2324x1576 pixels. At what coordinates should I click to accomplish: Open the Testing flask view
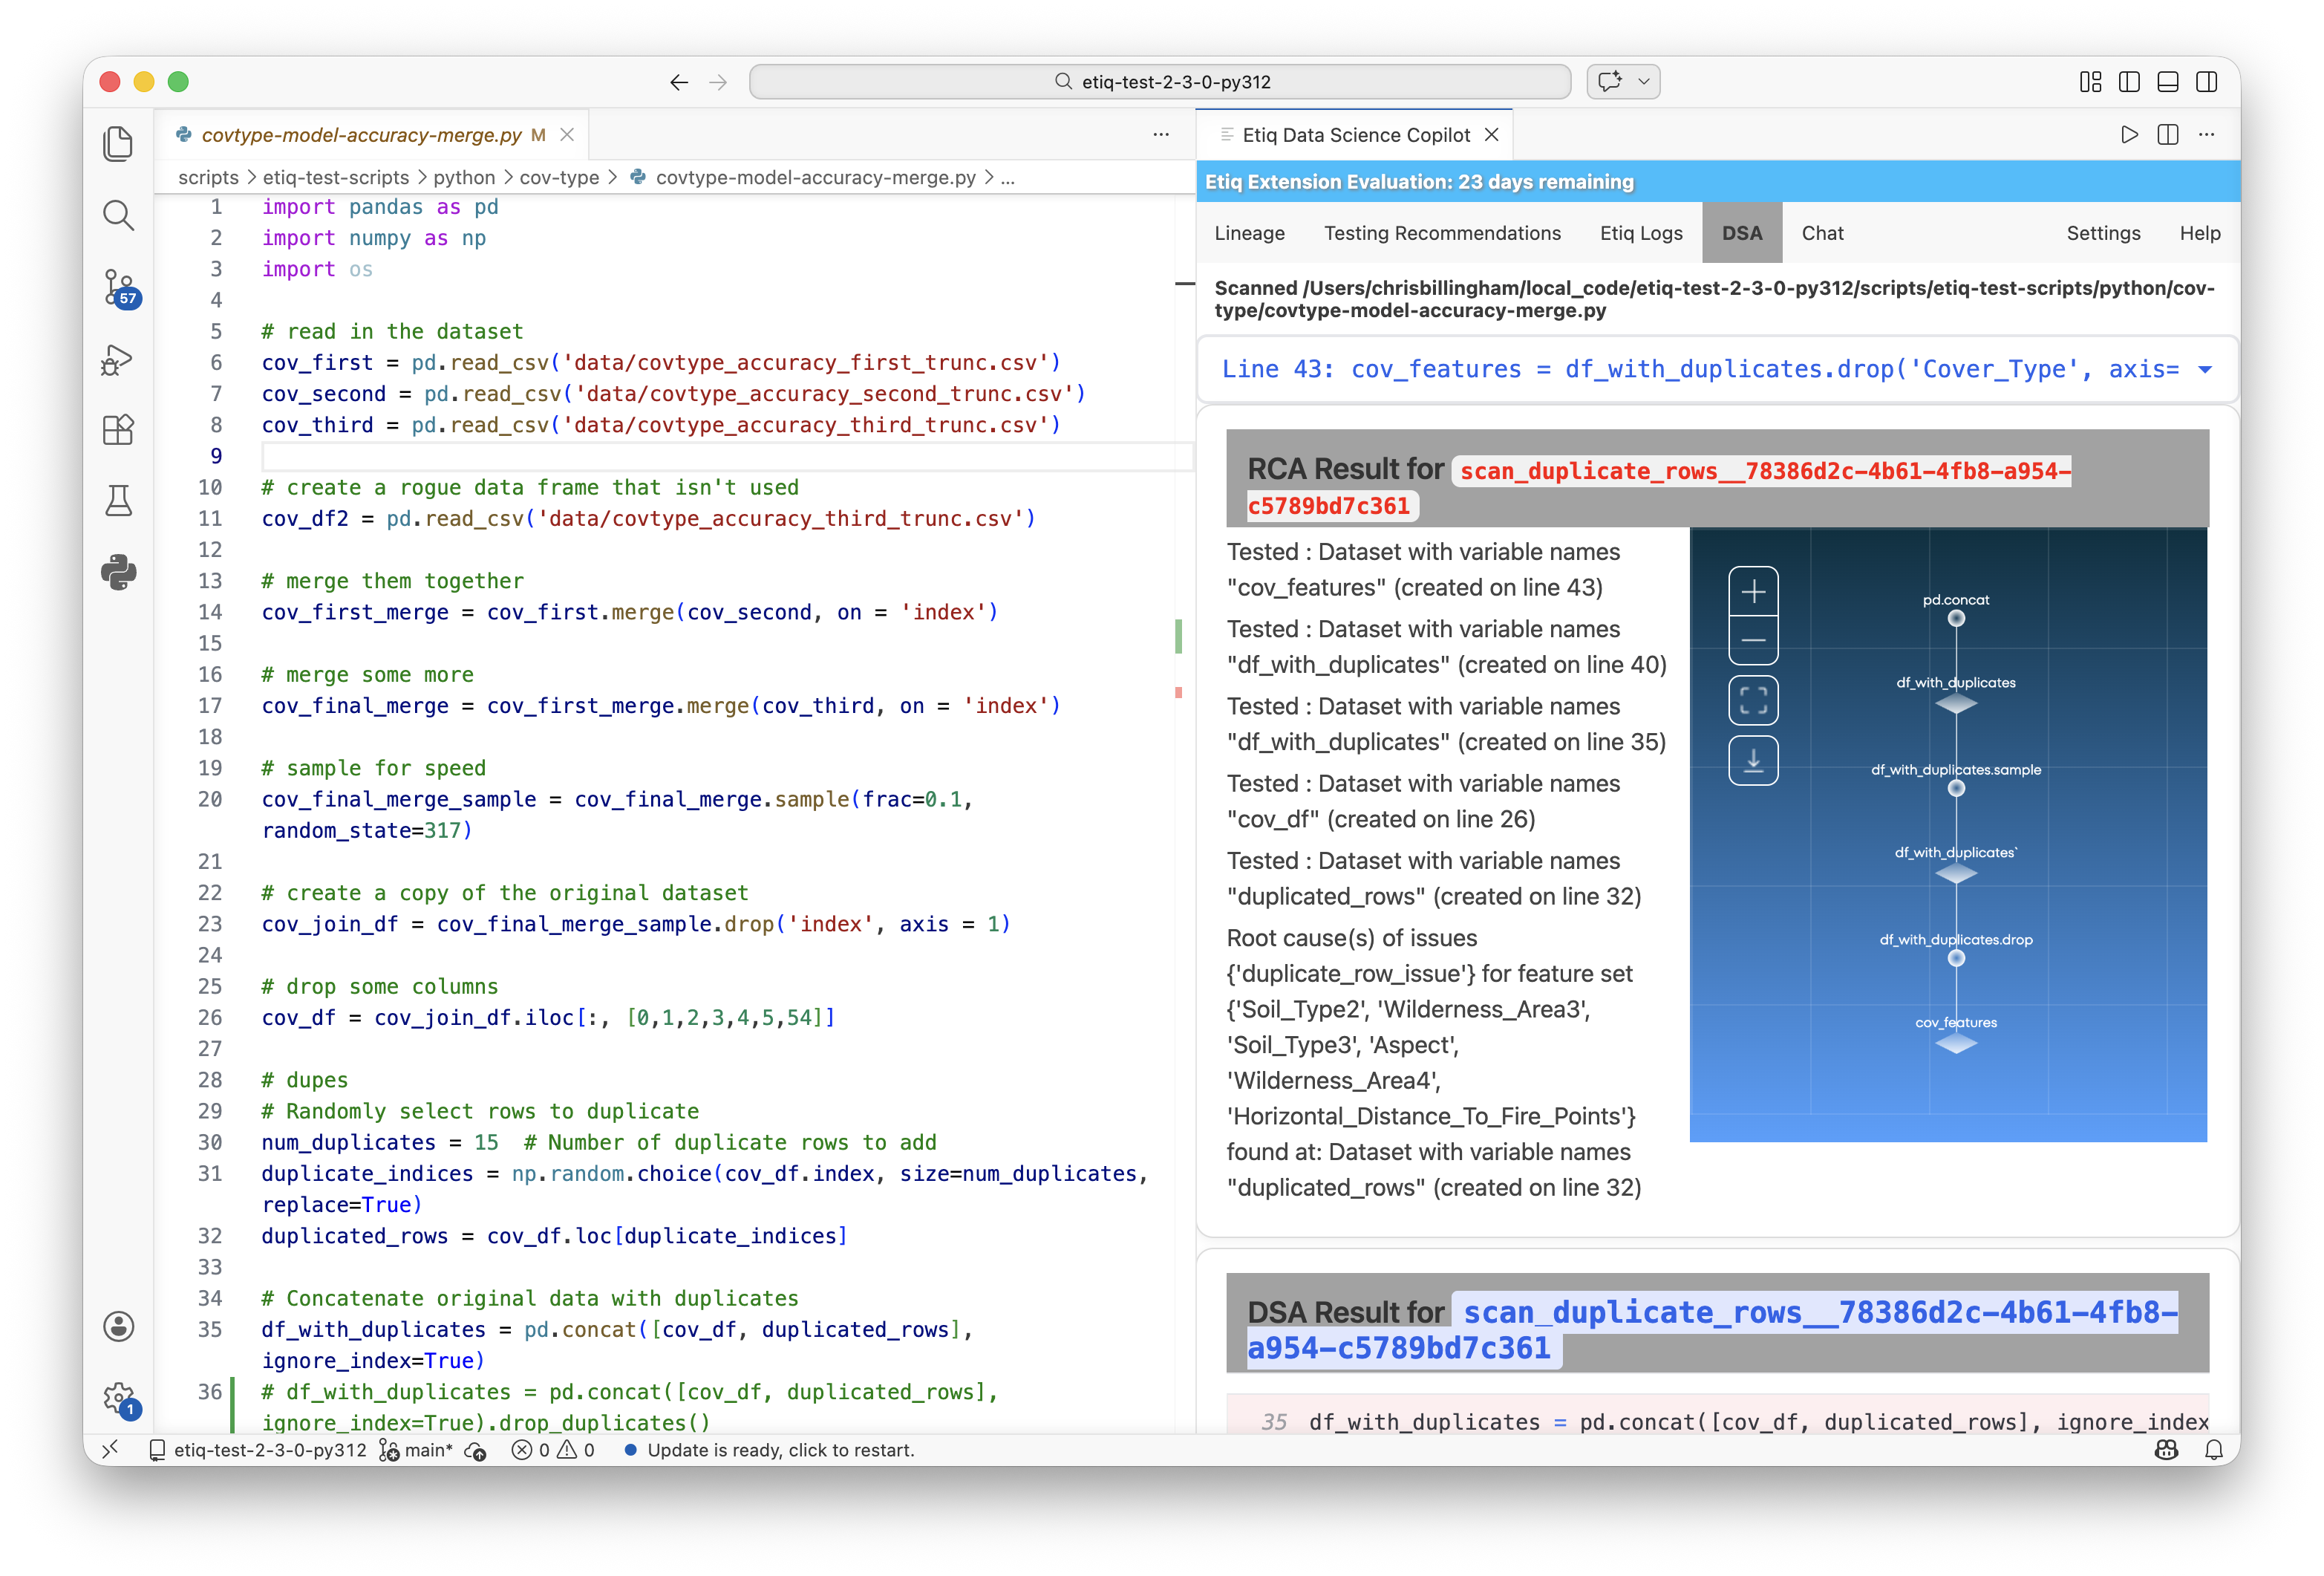click(118, 500)
